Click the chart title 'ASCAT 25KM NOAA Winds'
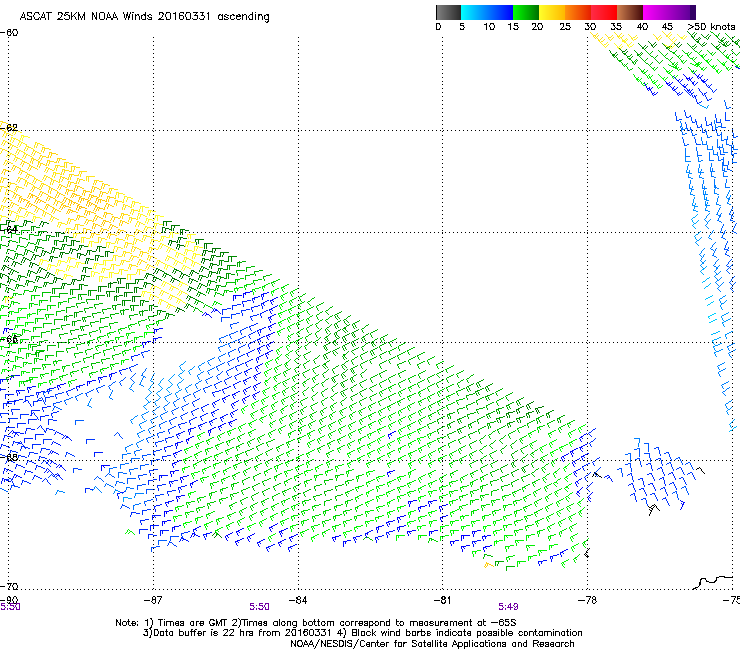Viewport: 740px width, 650px height. point(87,17)
